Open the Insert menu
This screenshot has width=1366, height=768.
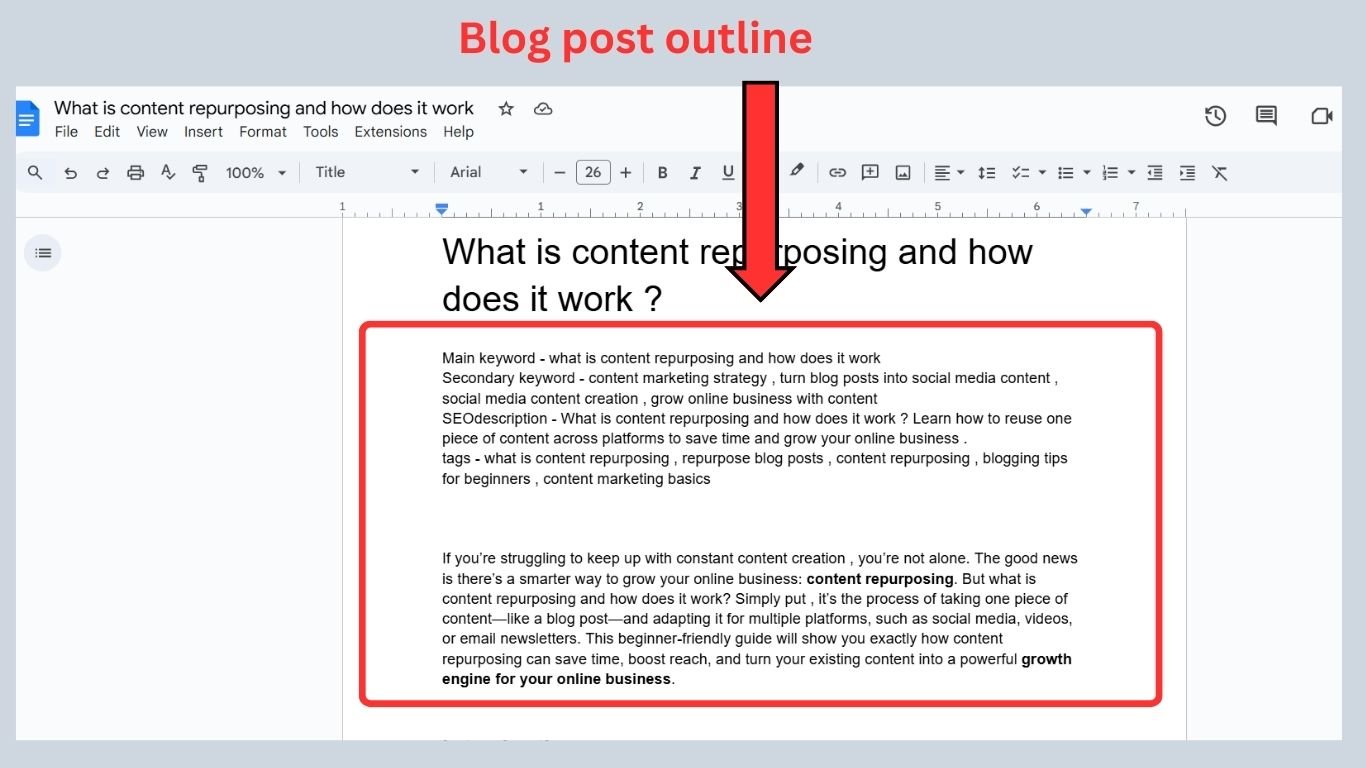[203, 132]
